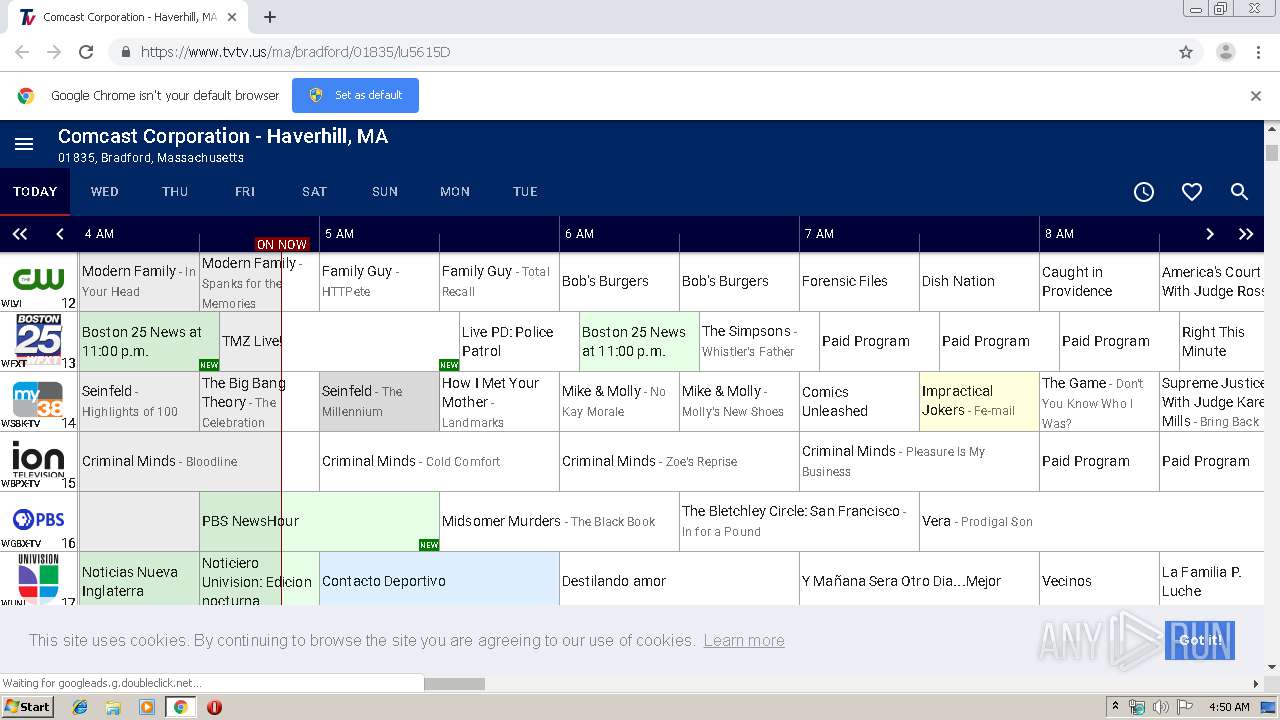Close the Comcast Corporation tab
1280x720 pixels.
(x=232, y=17)
